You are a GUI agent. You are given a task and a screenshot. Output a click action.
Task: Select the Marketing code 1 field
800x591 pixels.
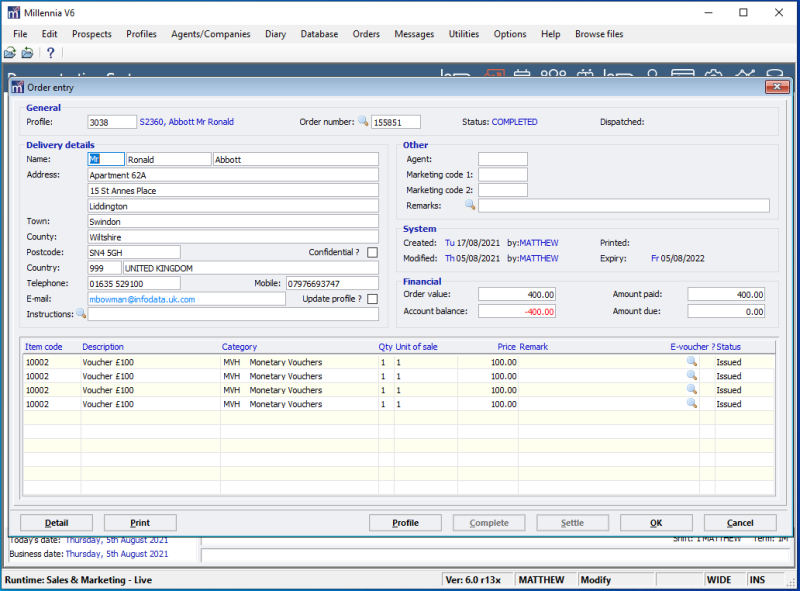click(502, 175)
